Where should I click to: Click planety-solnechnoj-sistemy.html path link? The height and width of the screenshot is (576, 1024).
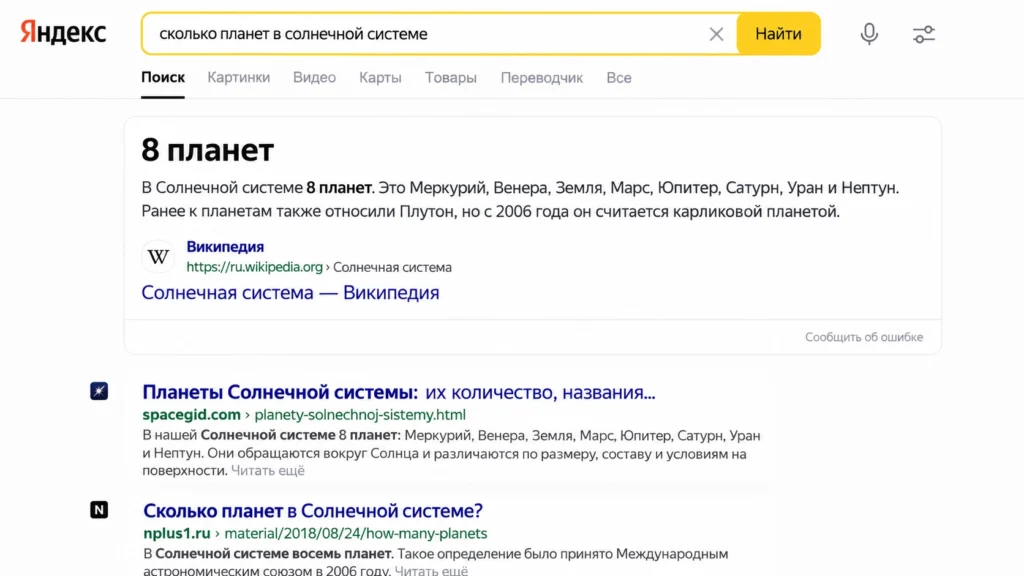pyautogui.click(x=360, y=415)
